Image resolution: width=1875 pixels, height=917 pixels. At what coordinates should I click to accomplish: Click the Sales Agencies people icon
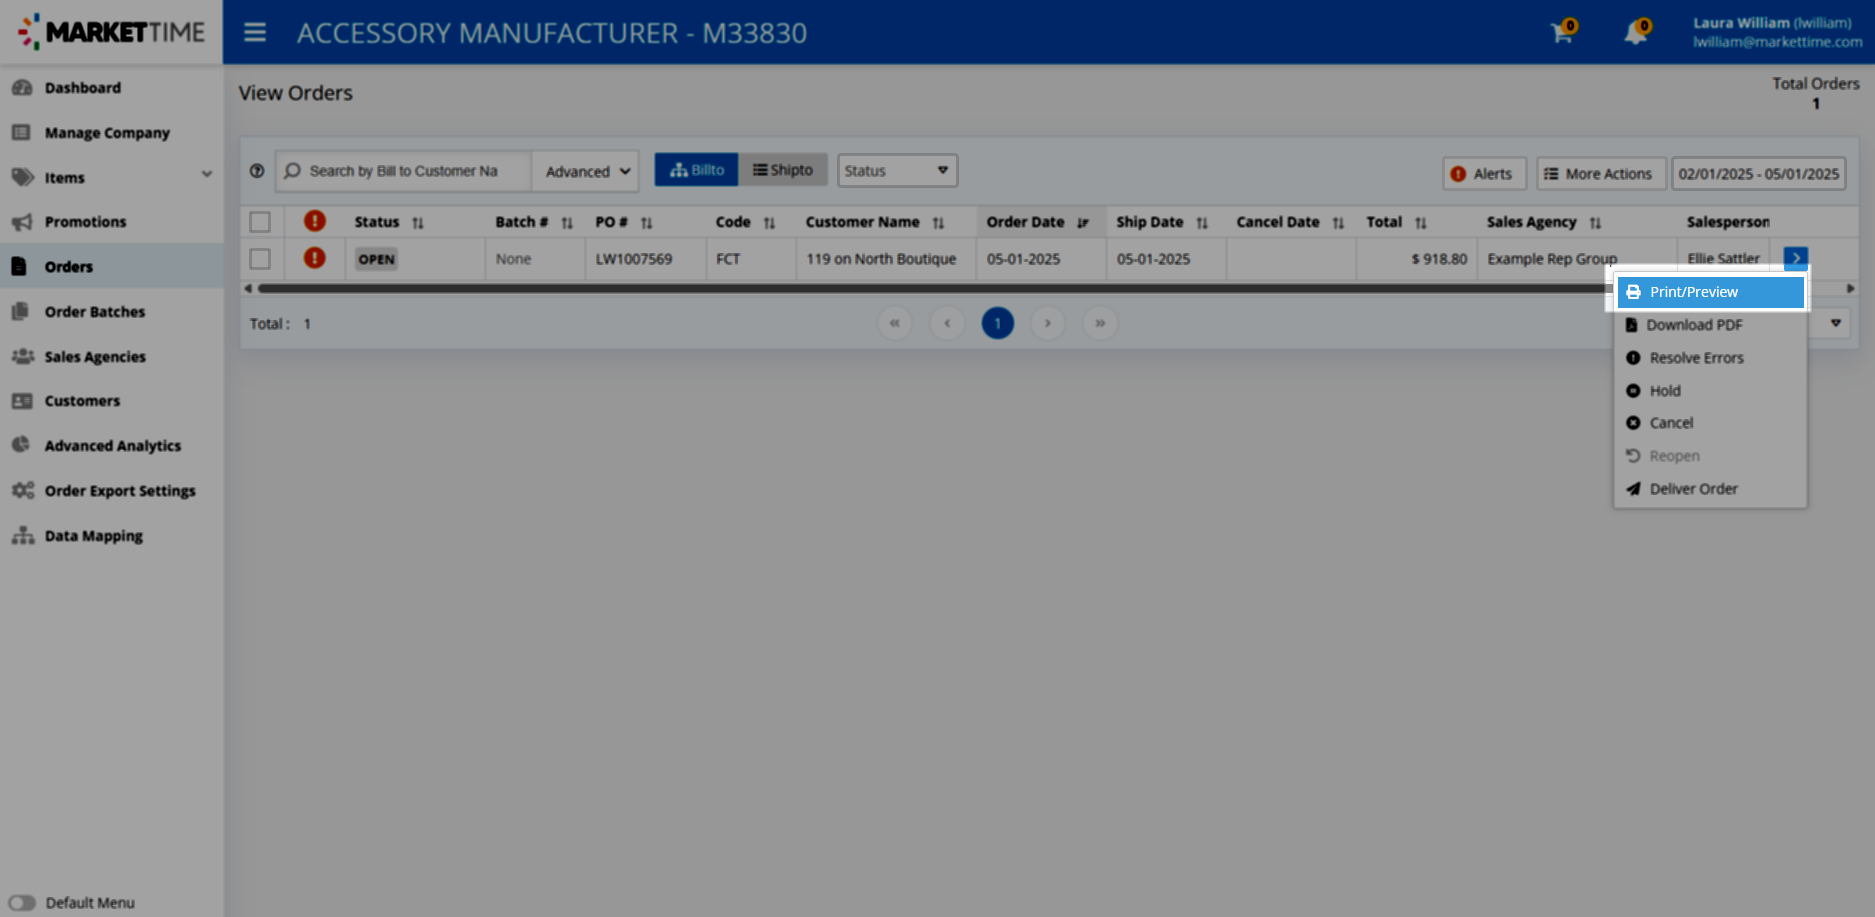click(22, 356)
